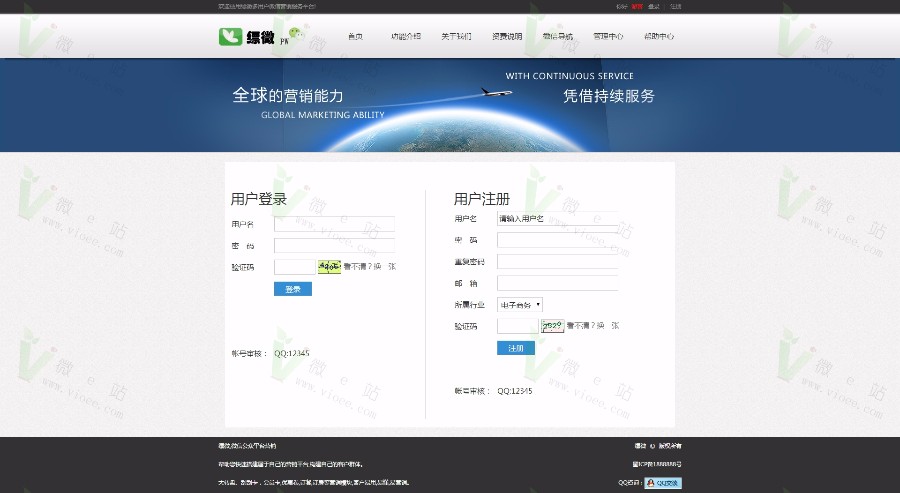Focus the 重复密码 confirm password field
This screenshot has height=493, width=900.
pyautogui.click(x=557, y=262)
